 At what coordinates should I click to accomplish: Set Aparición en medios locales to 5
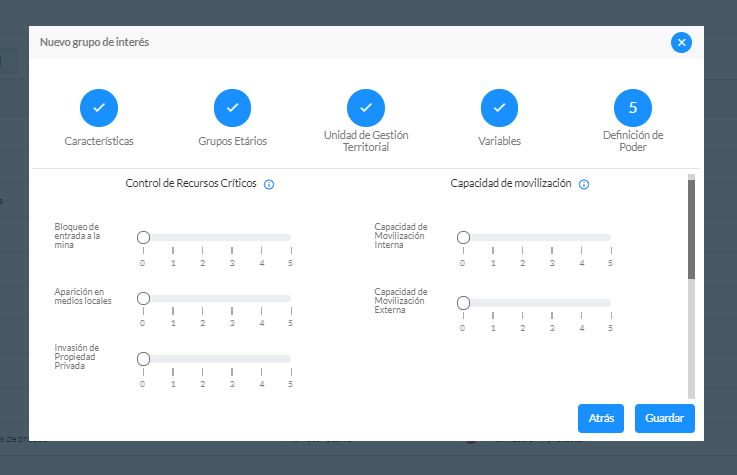click(x=290, y=298)
